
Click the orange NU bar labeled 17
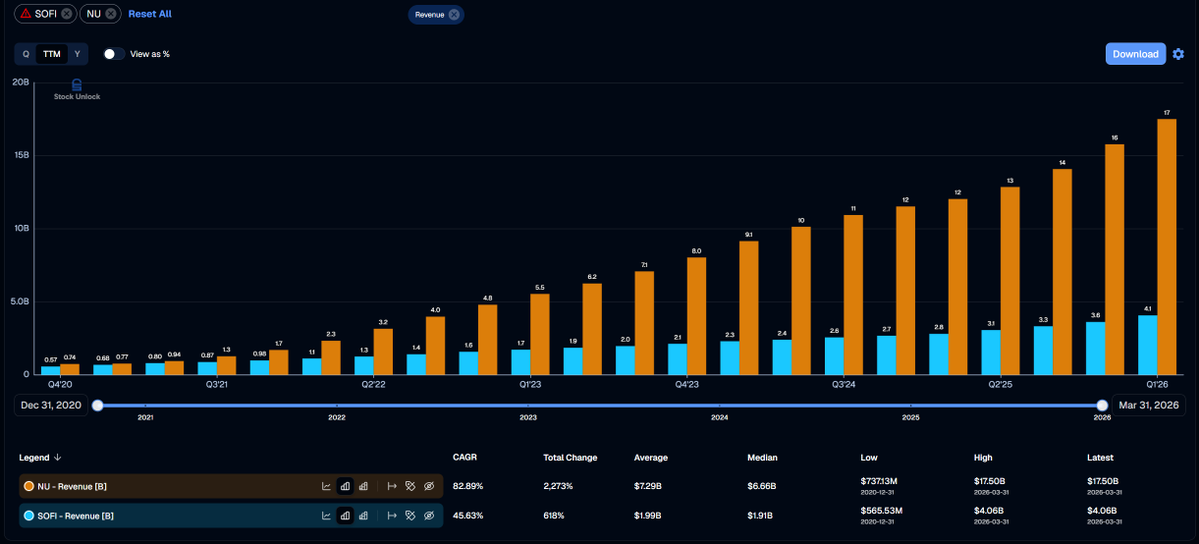(1166, 246)
